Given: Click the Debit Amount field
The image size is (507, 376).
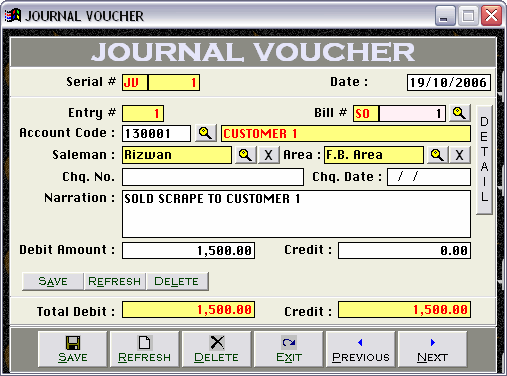Looking at the screenshot, I should coord(189,251).
